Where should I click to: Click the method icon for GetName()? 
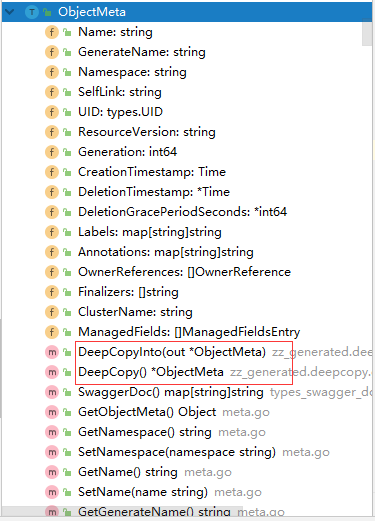(x=52, y=472)
